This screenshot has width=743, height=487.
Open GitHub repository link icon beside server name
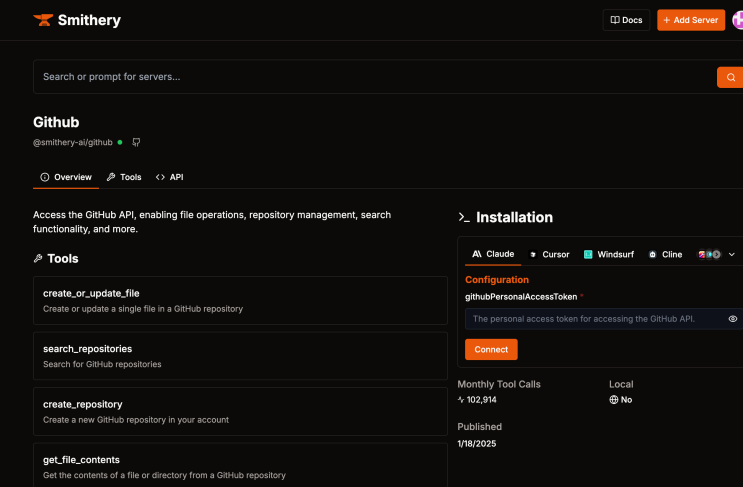point(136,142)
